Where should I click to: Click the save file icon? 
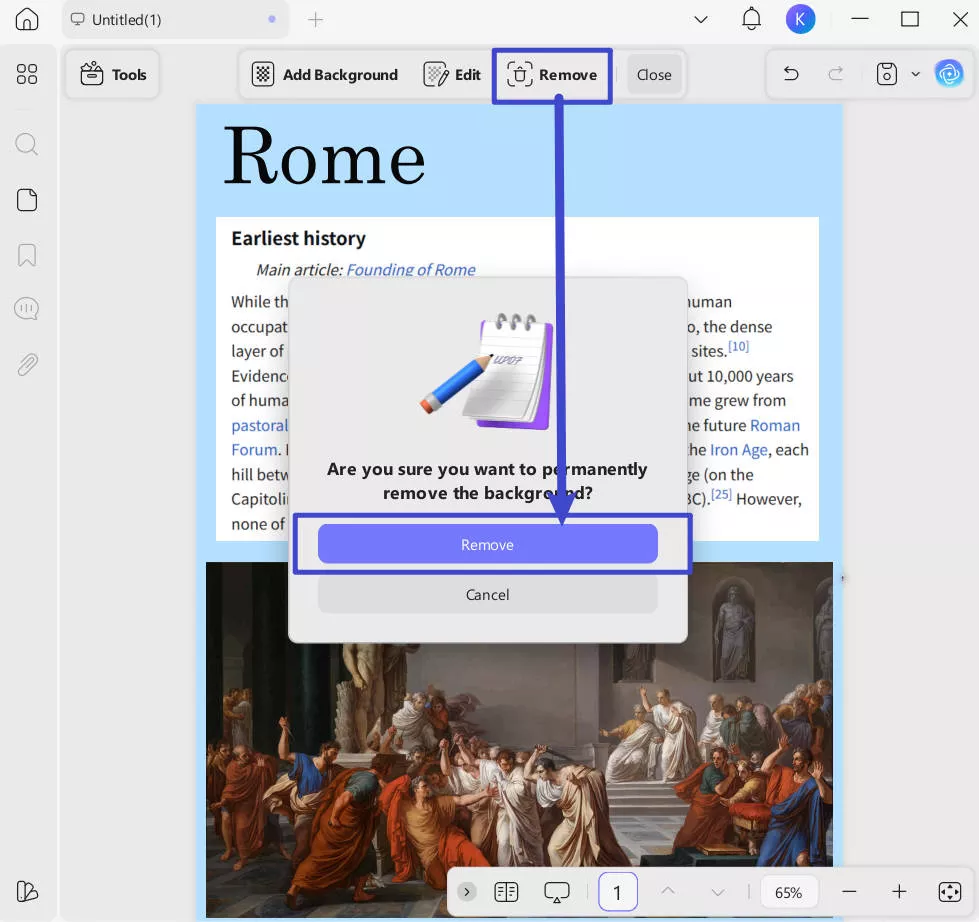coord(887,74)
